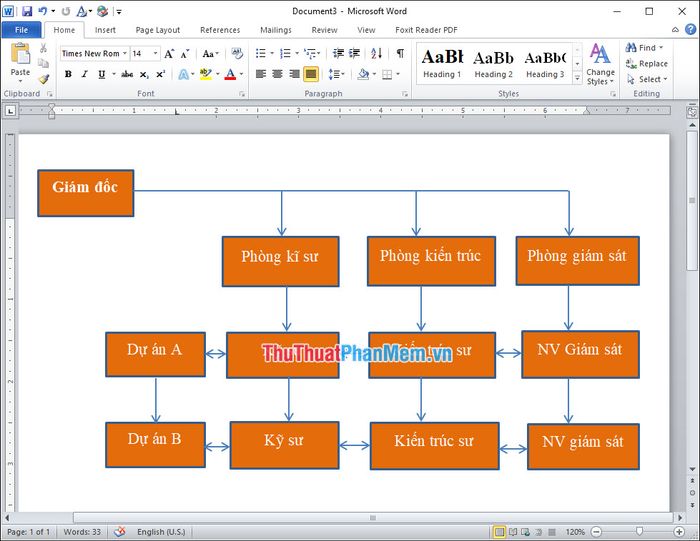Show paragraph marks with pilcrow icon
Viewport: 700px width, 541px height.
pyautogui.click(x=400, y=53)
